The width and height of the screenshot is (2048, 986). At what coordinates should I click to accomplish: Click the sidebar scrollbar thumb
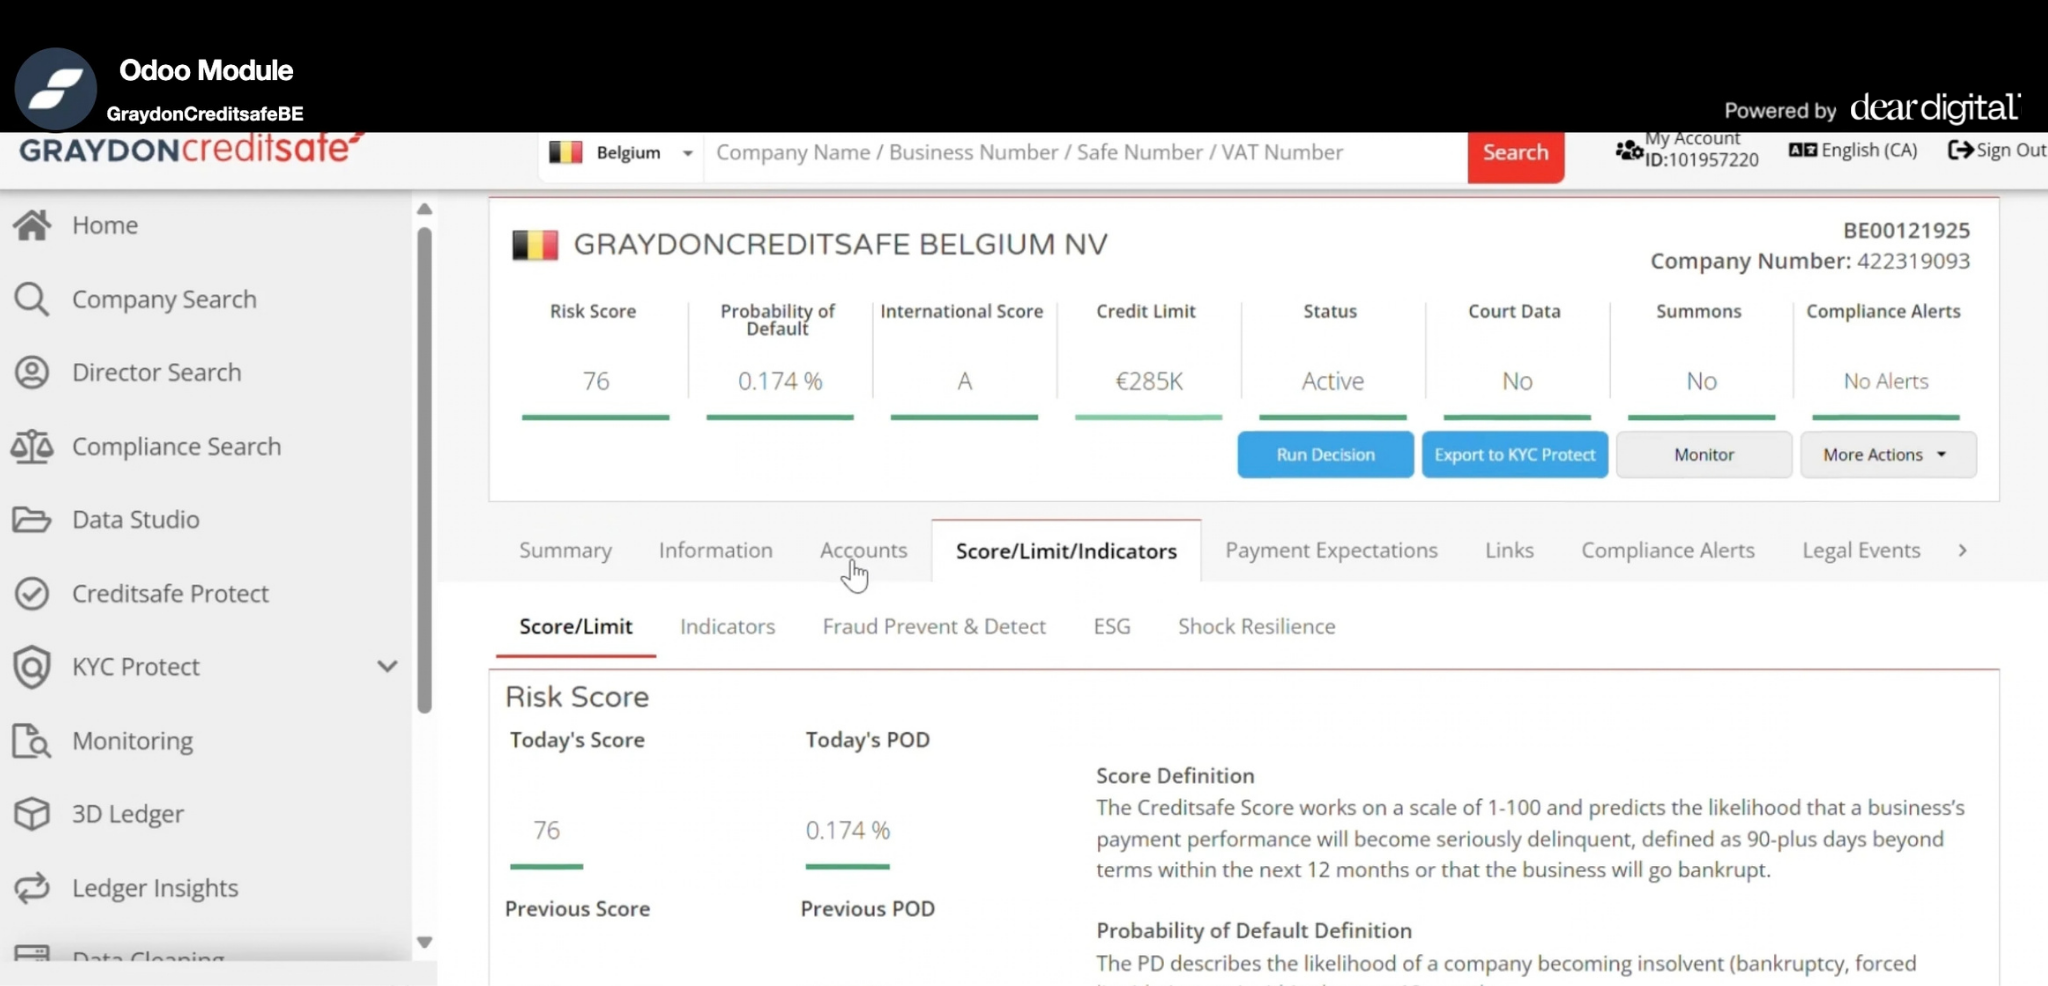point(424,470)
